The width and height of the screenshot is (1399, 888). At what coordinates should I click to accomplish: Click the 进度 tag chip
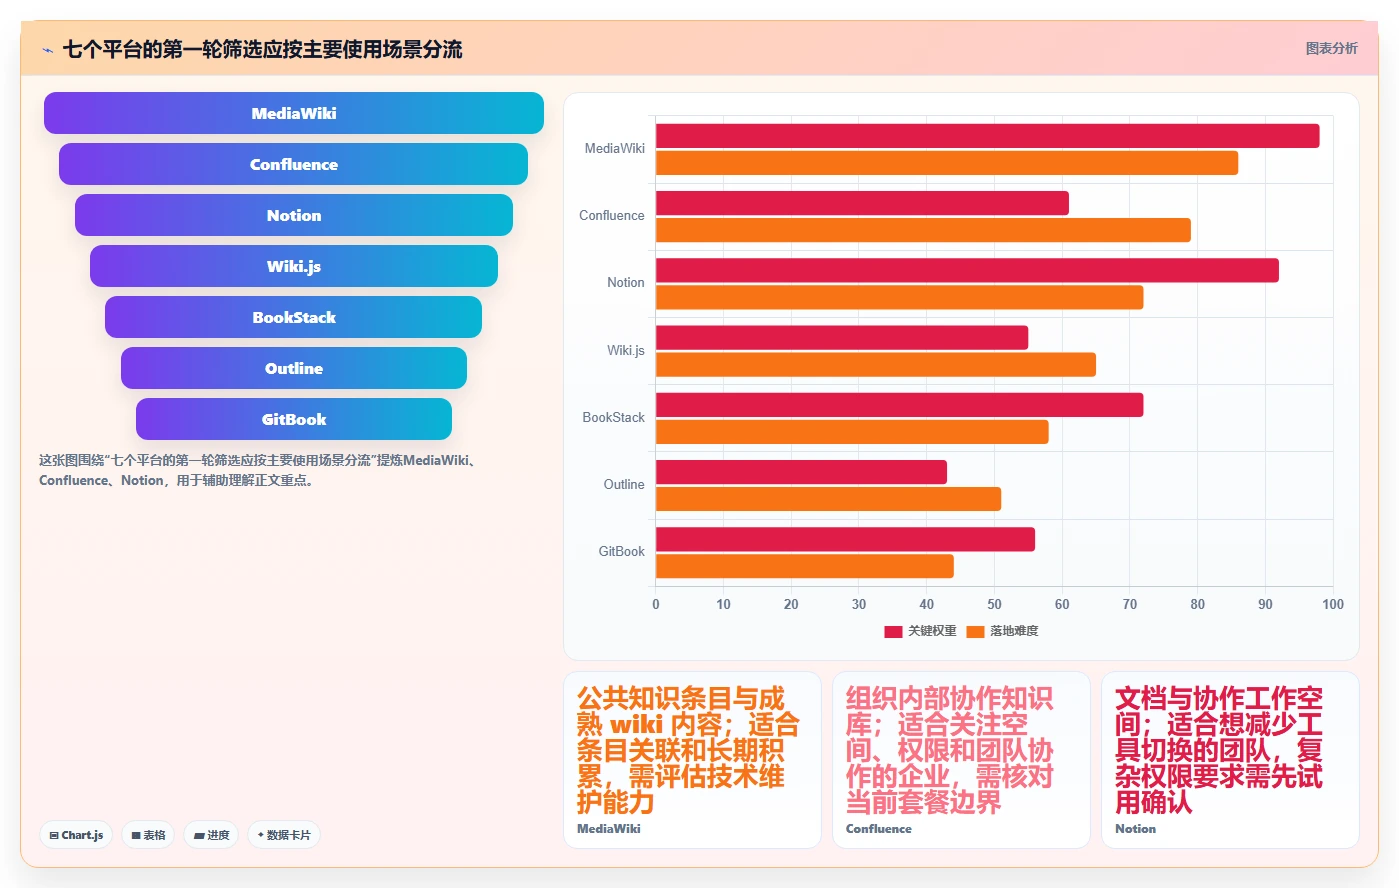pos(211,835)
